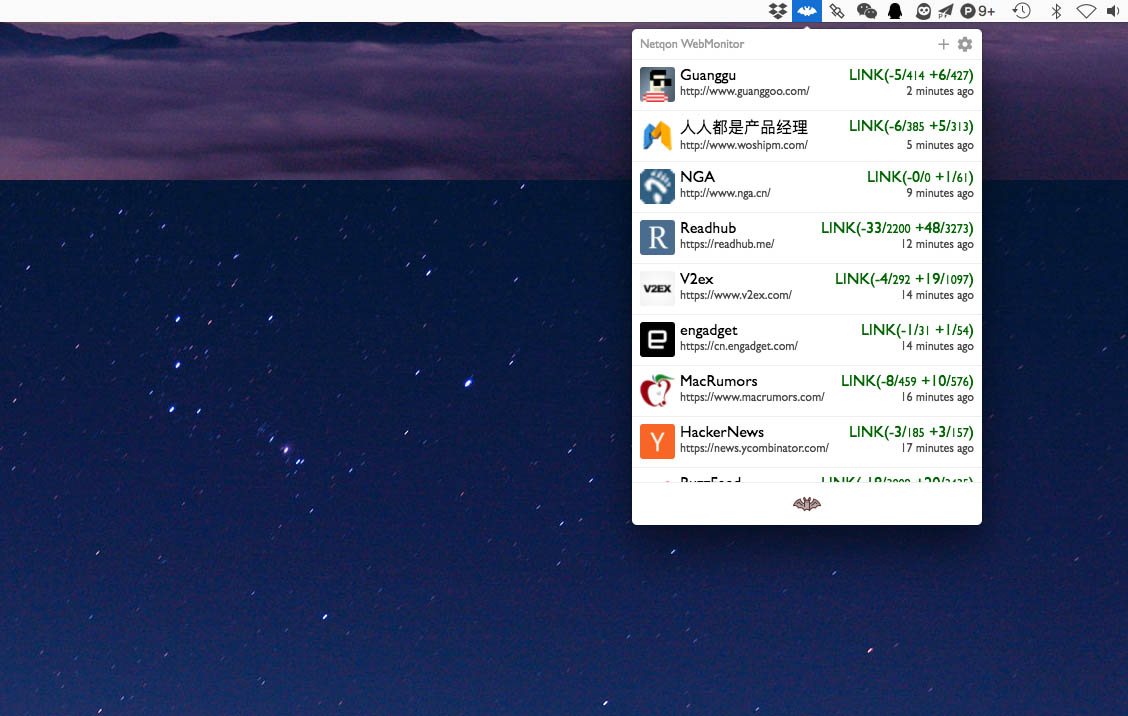Click the Netqon WebMonitor header title

pos(692,44)
